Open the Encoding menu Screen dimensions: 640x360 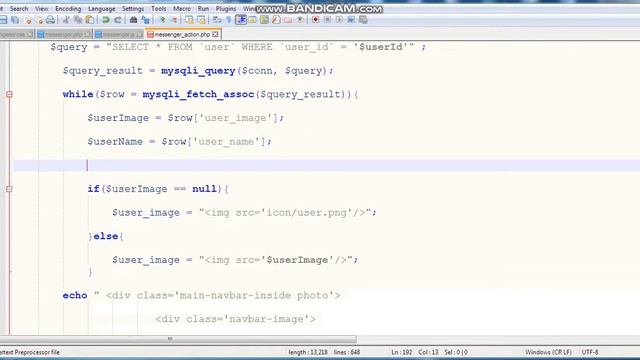(x=68, y=9)
